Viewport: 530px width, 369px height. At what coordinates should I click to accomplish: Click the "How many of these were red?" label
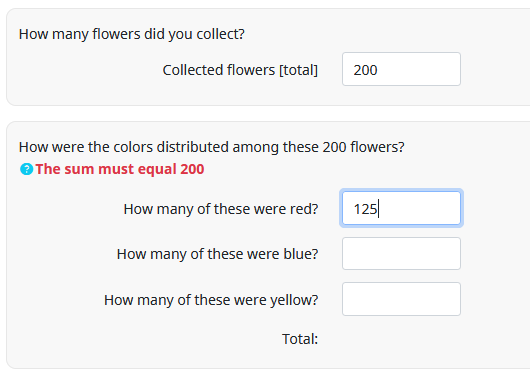coord(221,209)
